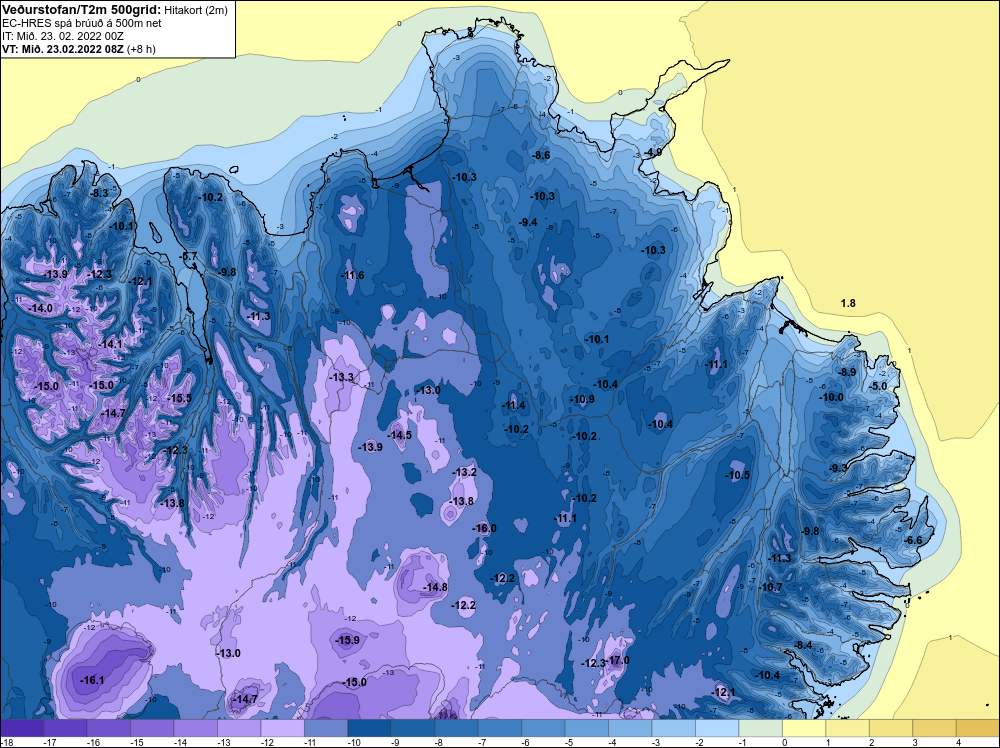Click the -8.9 temperature label
Screen dimensions: 1000x748
coord(847,372)
